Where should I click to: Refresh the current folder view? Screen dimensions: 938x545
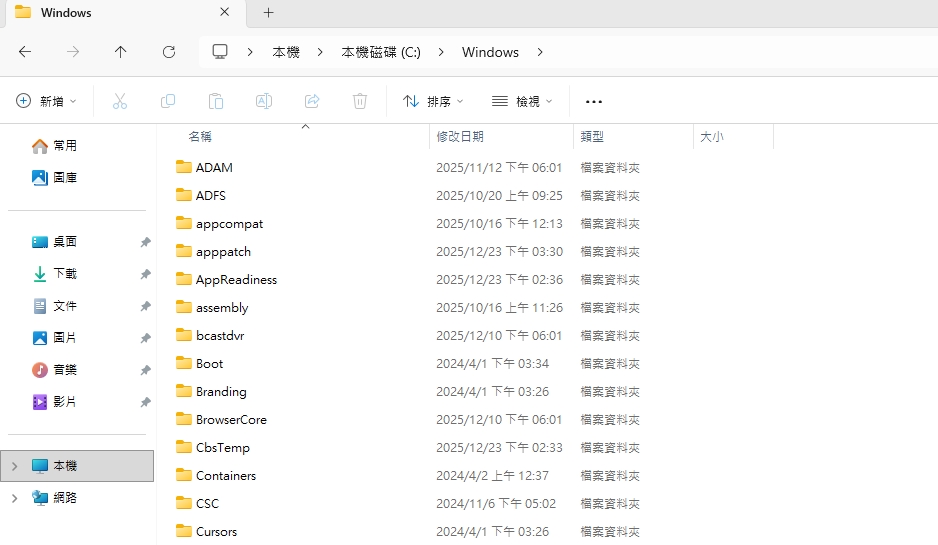click(169, 52)
